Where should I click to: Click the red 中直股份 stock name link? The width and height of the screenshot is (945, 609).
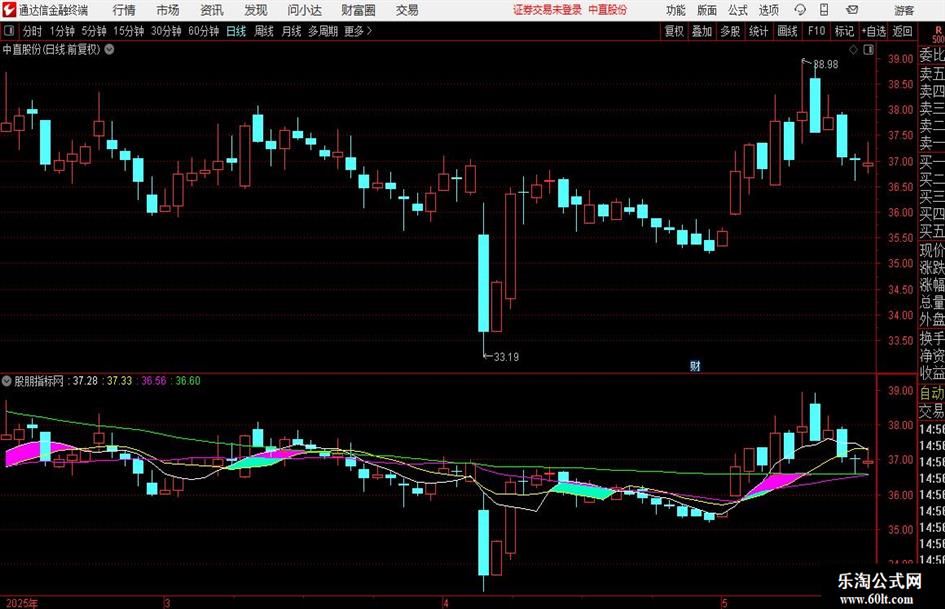[x=608, y=10]
